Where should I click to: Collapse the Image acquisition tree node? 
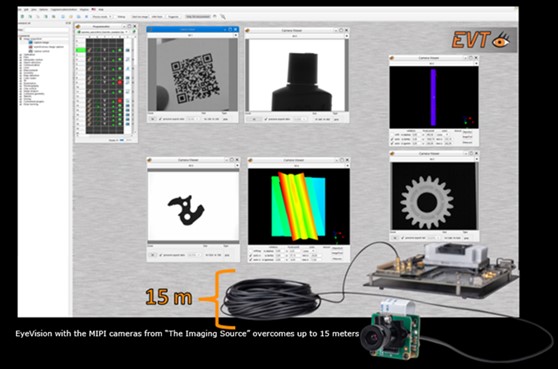coord(20,39)
